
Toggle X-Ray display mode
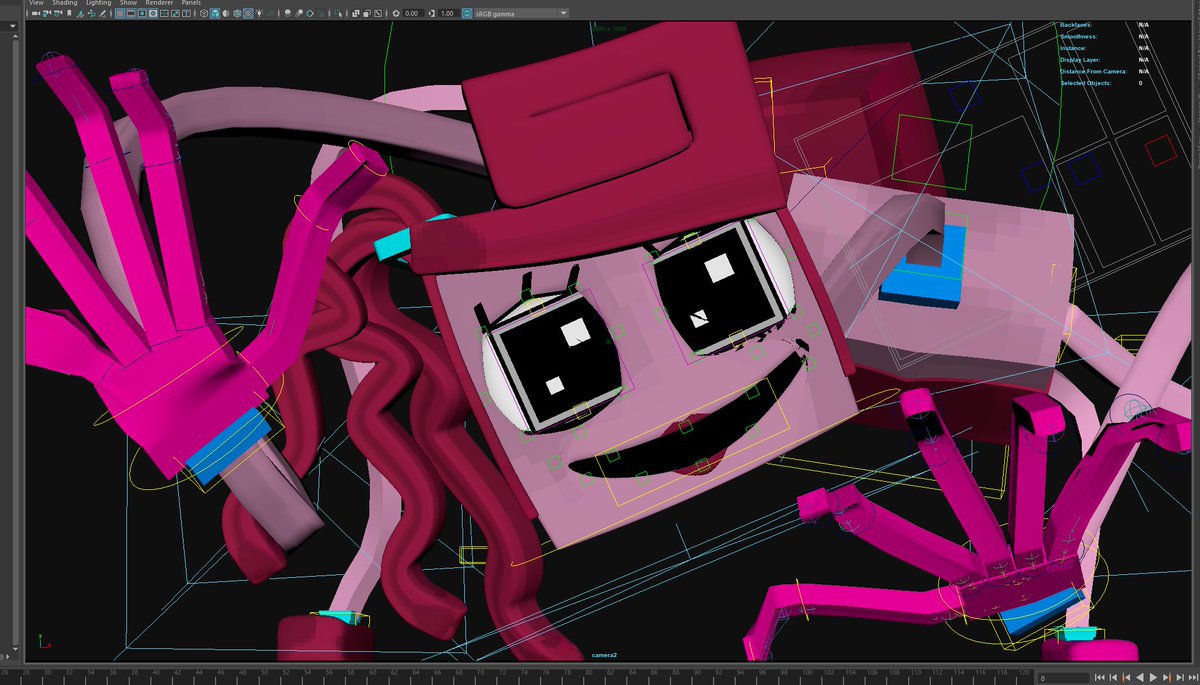point(355,14)
